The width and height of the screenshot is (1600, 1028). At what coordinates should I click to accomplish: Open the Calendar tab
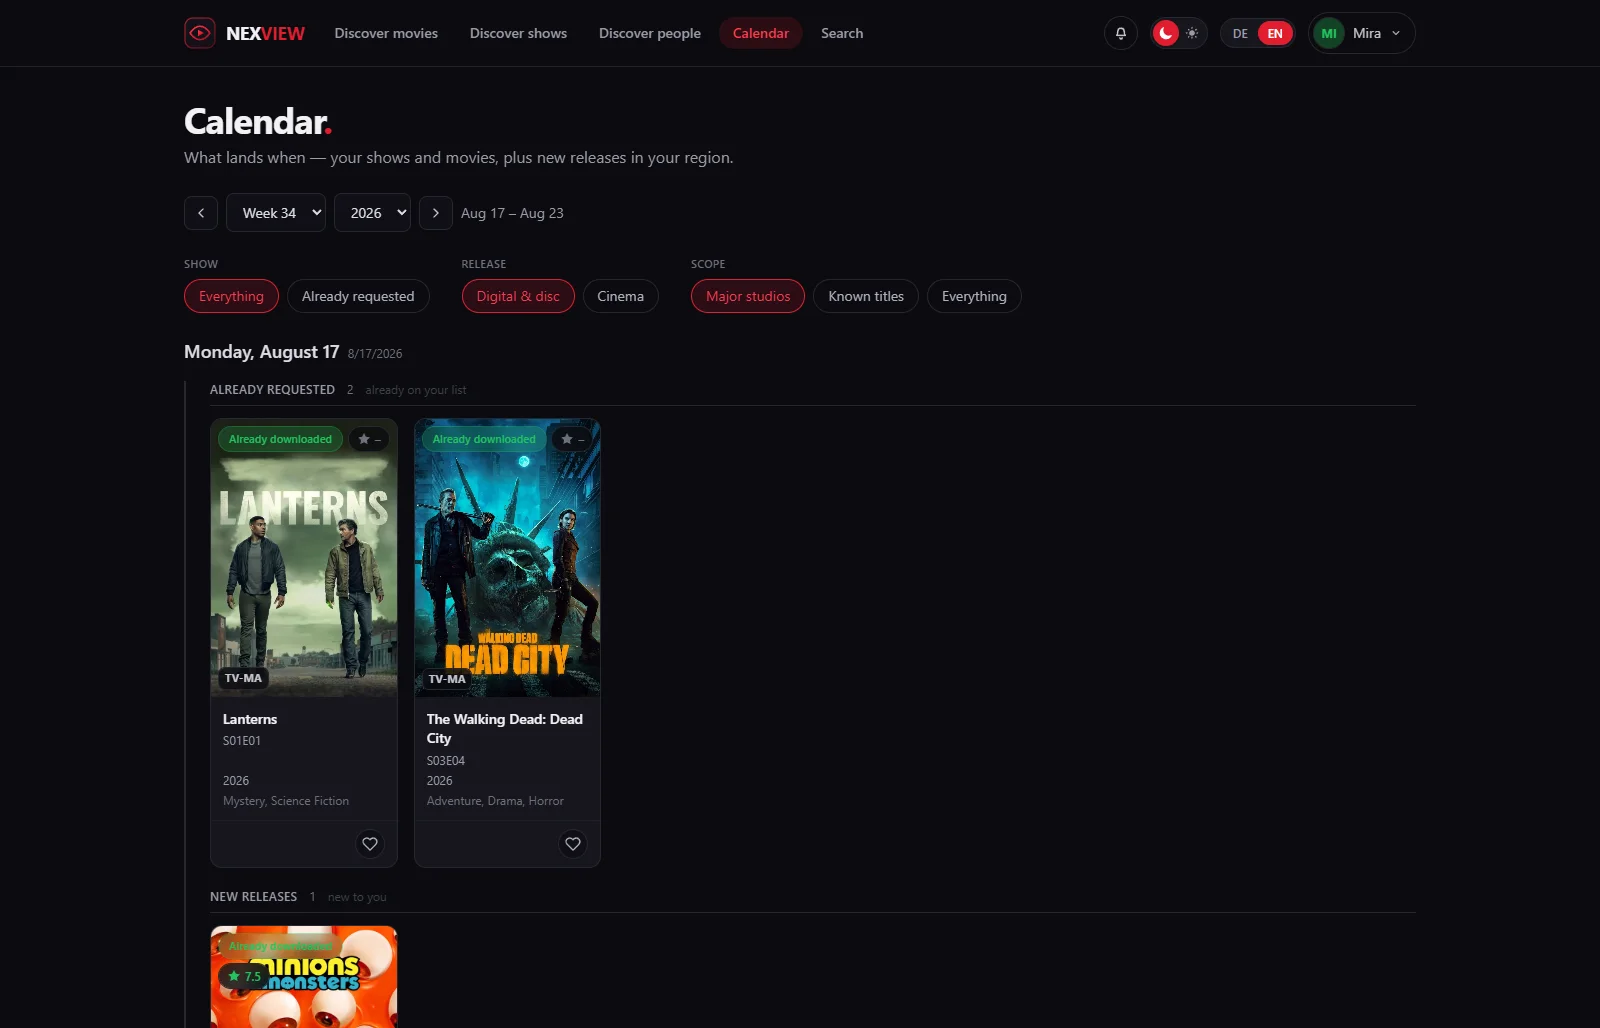coord(761,33)
